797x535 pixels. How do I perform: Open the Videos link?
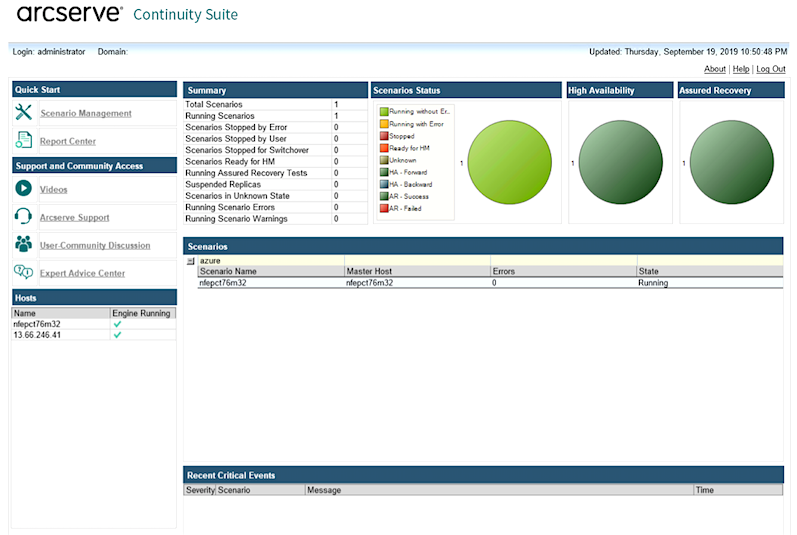(x=53, y=190)
